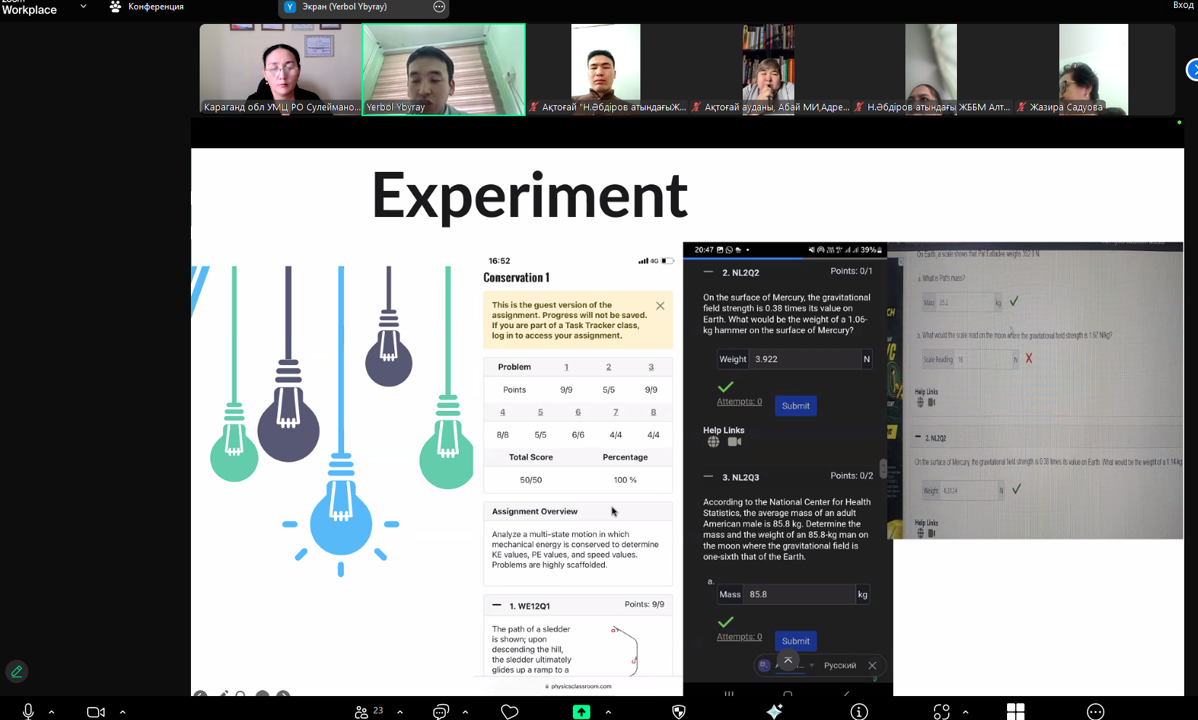Click Submit button under the Weight field
Viewport: 1198px width, 720px height.
(x=796, y=405)
